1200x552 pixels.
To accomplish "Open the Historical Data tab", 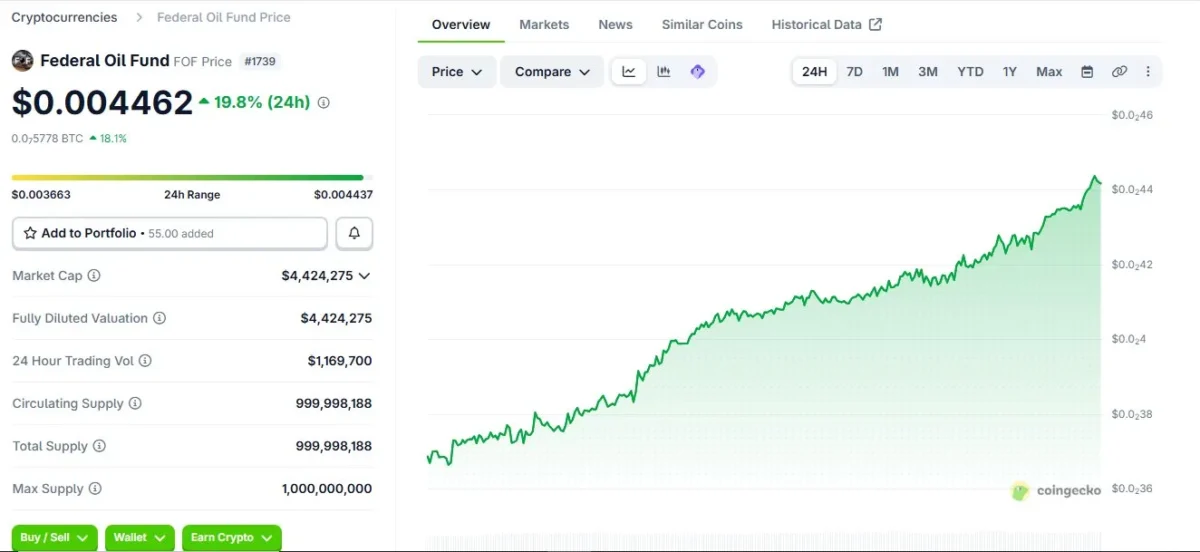I will coord(827,24).
